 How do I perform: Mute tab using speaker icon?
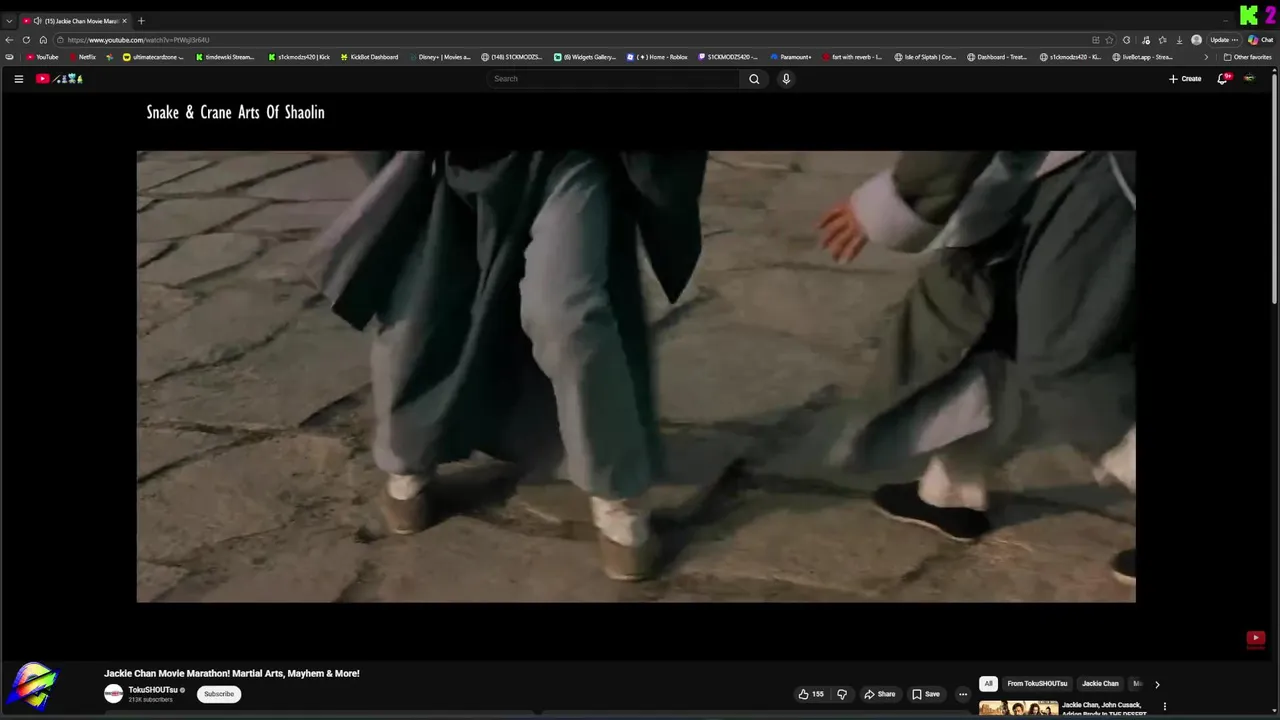[38, 21]
